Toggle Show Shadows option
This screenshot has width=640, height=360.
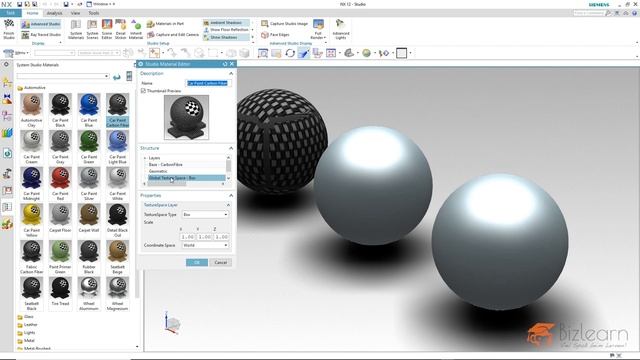(x=226, y=37)
